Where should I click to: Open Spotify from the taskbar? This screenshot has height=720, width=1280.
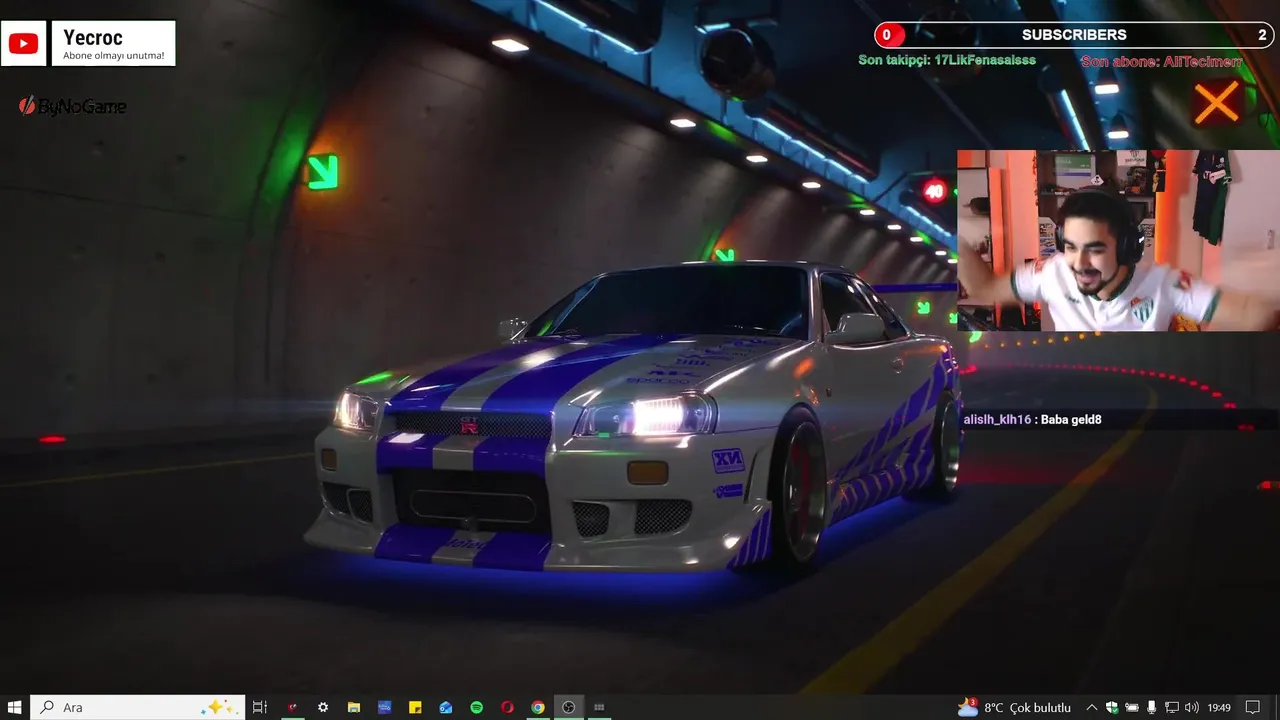pyautogui.click(x=477, y=707)
